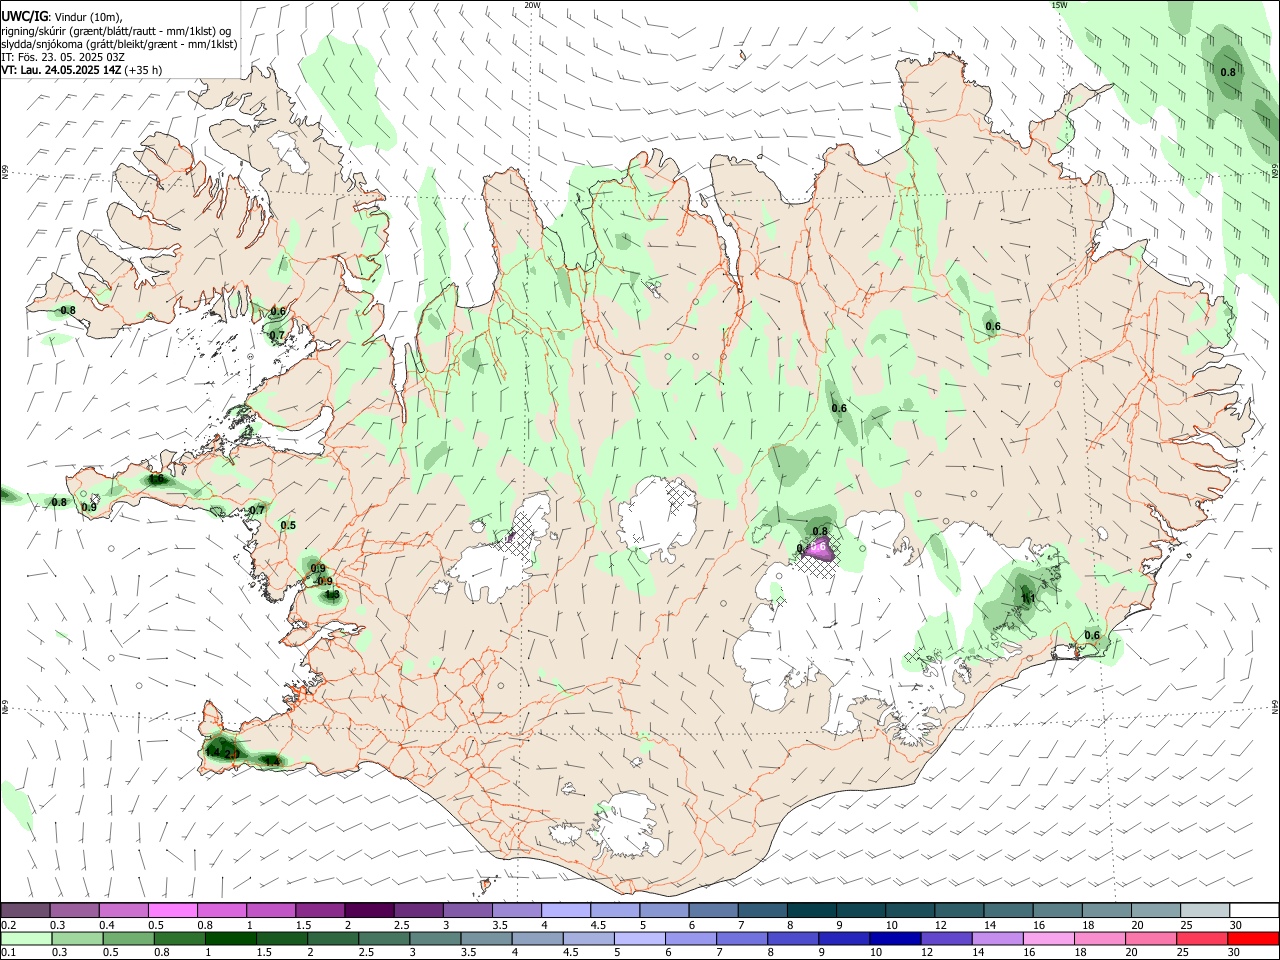Click the 'slydda/snjókoma (grátt/bleikt/grænt - mm/1klst)' line
Screen dimensions: 1280x960
click(x=119, y=44)
